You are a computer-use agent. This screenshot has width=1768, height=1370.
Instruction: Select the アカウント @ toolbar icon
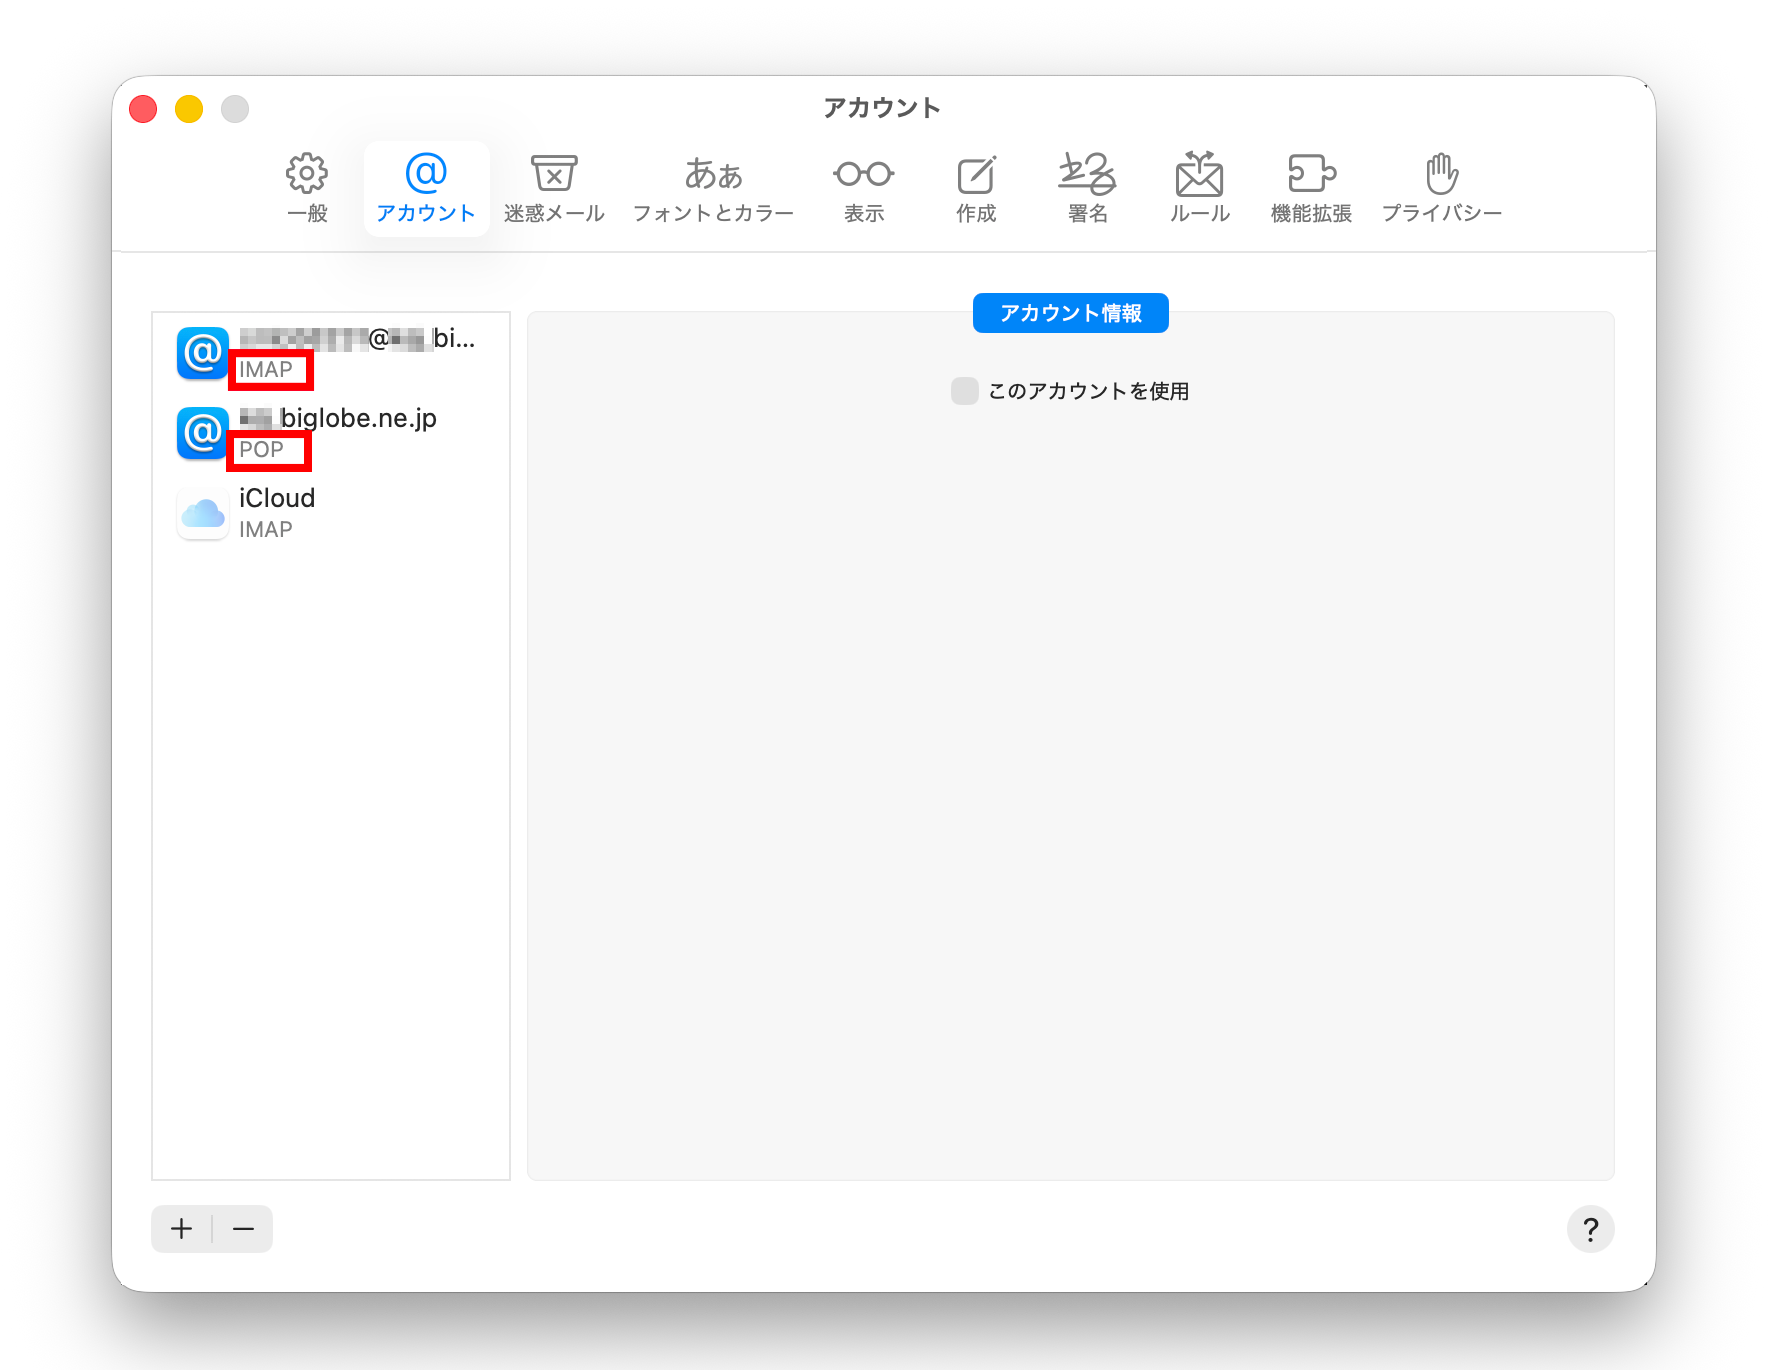pos(426,189)
